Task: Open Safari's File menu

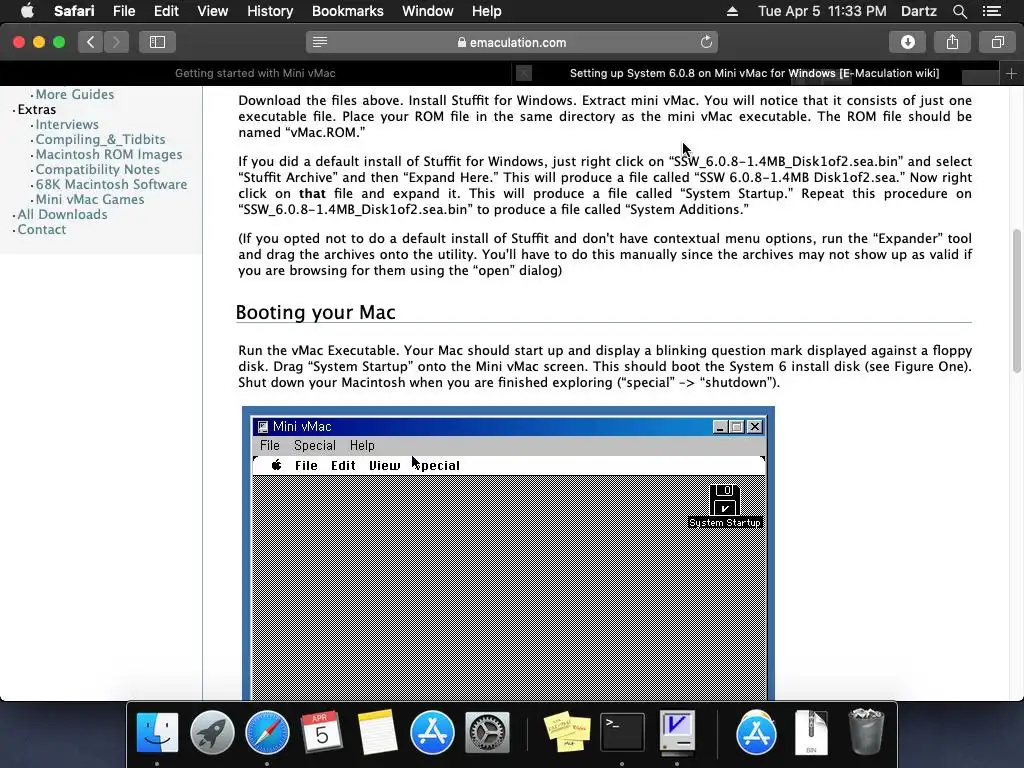Action: click(123, 11)
